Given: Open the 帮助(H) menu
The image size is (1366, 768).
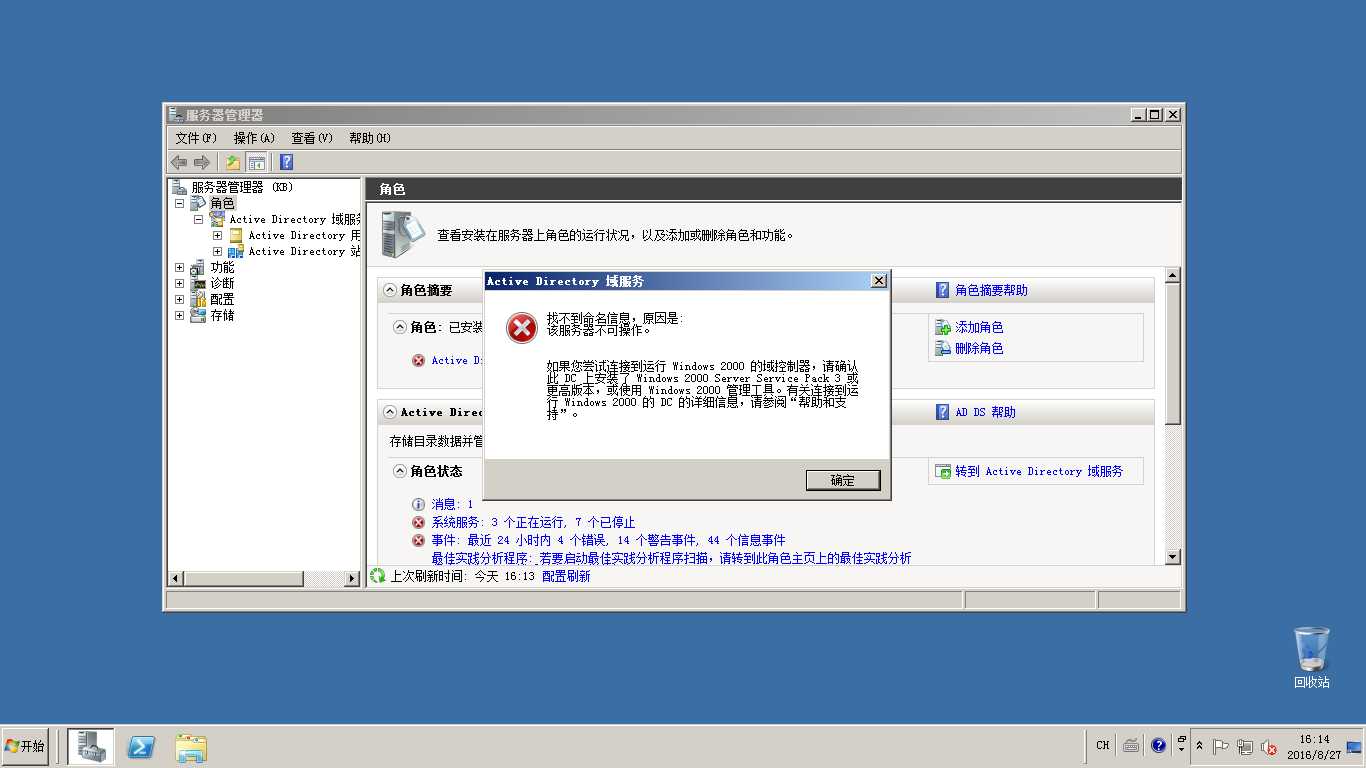Looking at the screenshot, I should [370, 138].
